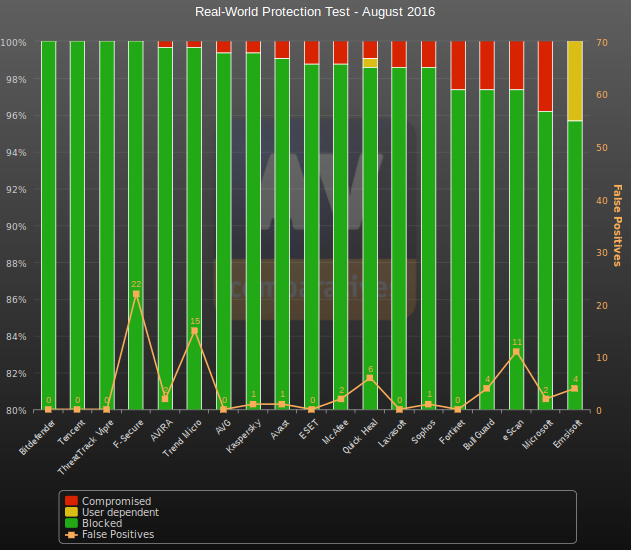Click the User dependent yellow legend swatch

[71, 512]
